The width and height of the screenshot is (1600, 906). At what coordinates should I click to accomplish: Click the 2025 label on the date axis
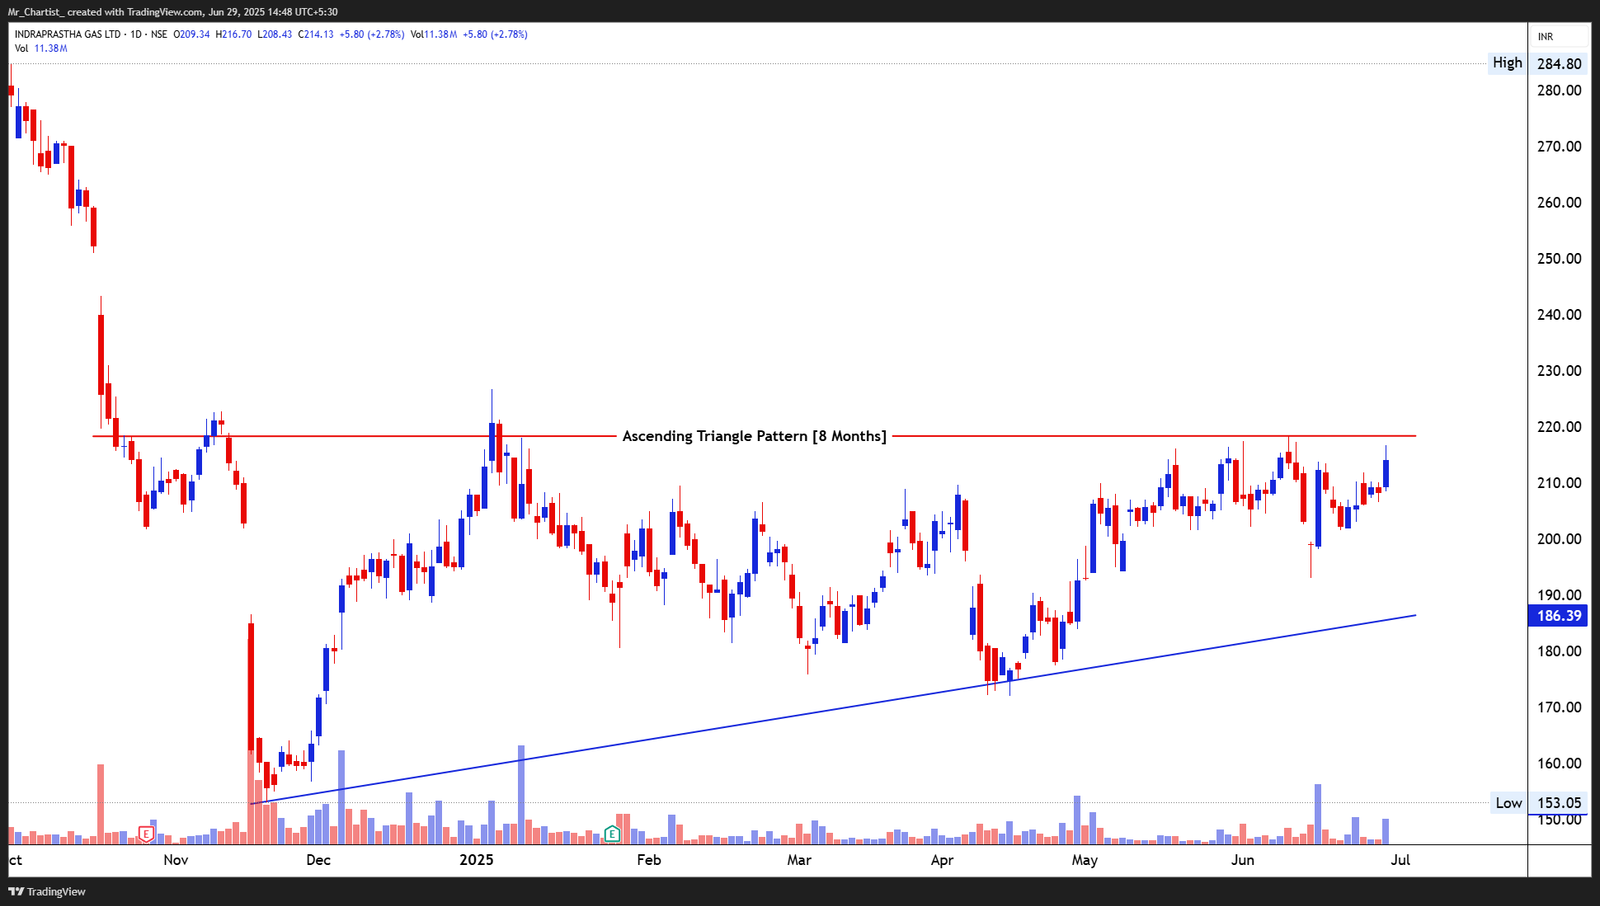[475, 859]
